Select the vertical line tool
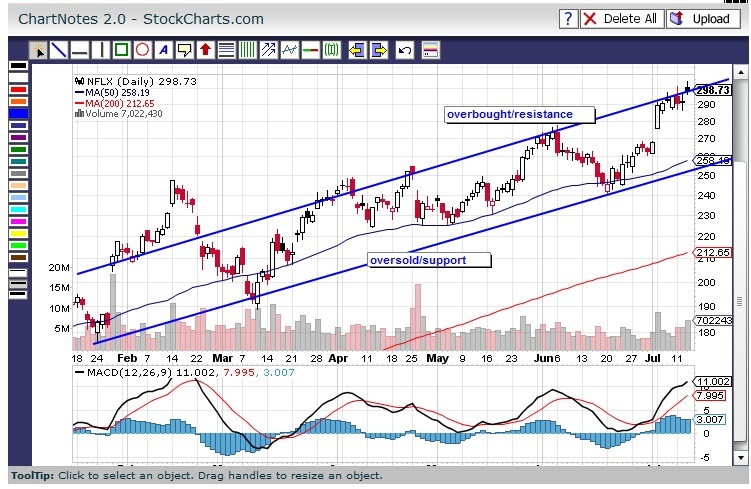This screenshot has height=489, width=751. click(101, 50)
